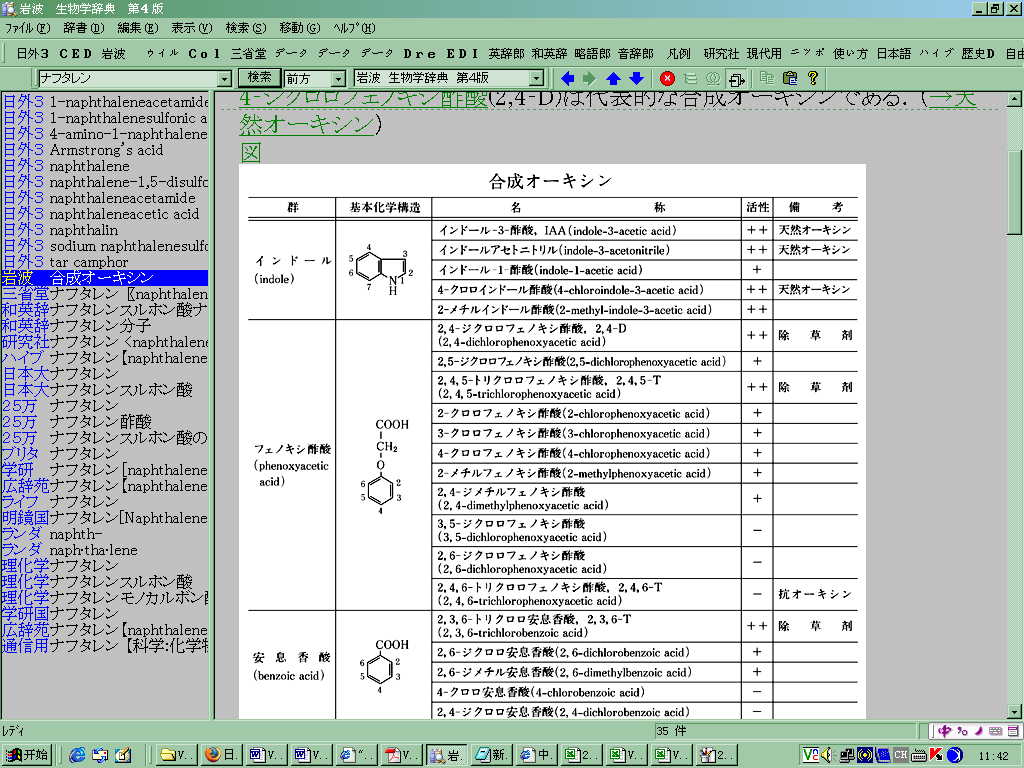Click the Firefox icon in the taskbar
Viewport: 1024px width, 768px height.
pos(212,755)
